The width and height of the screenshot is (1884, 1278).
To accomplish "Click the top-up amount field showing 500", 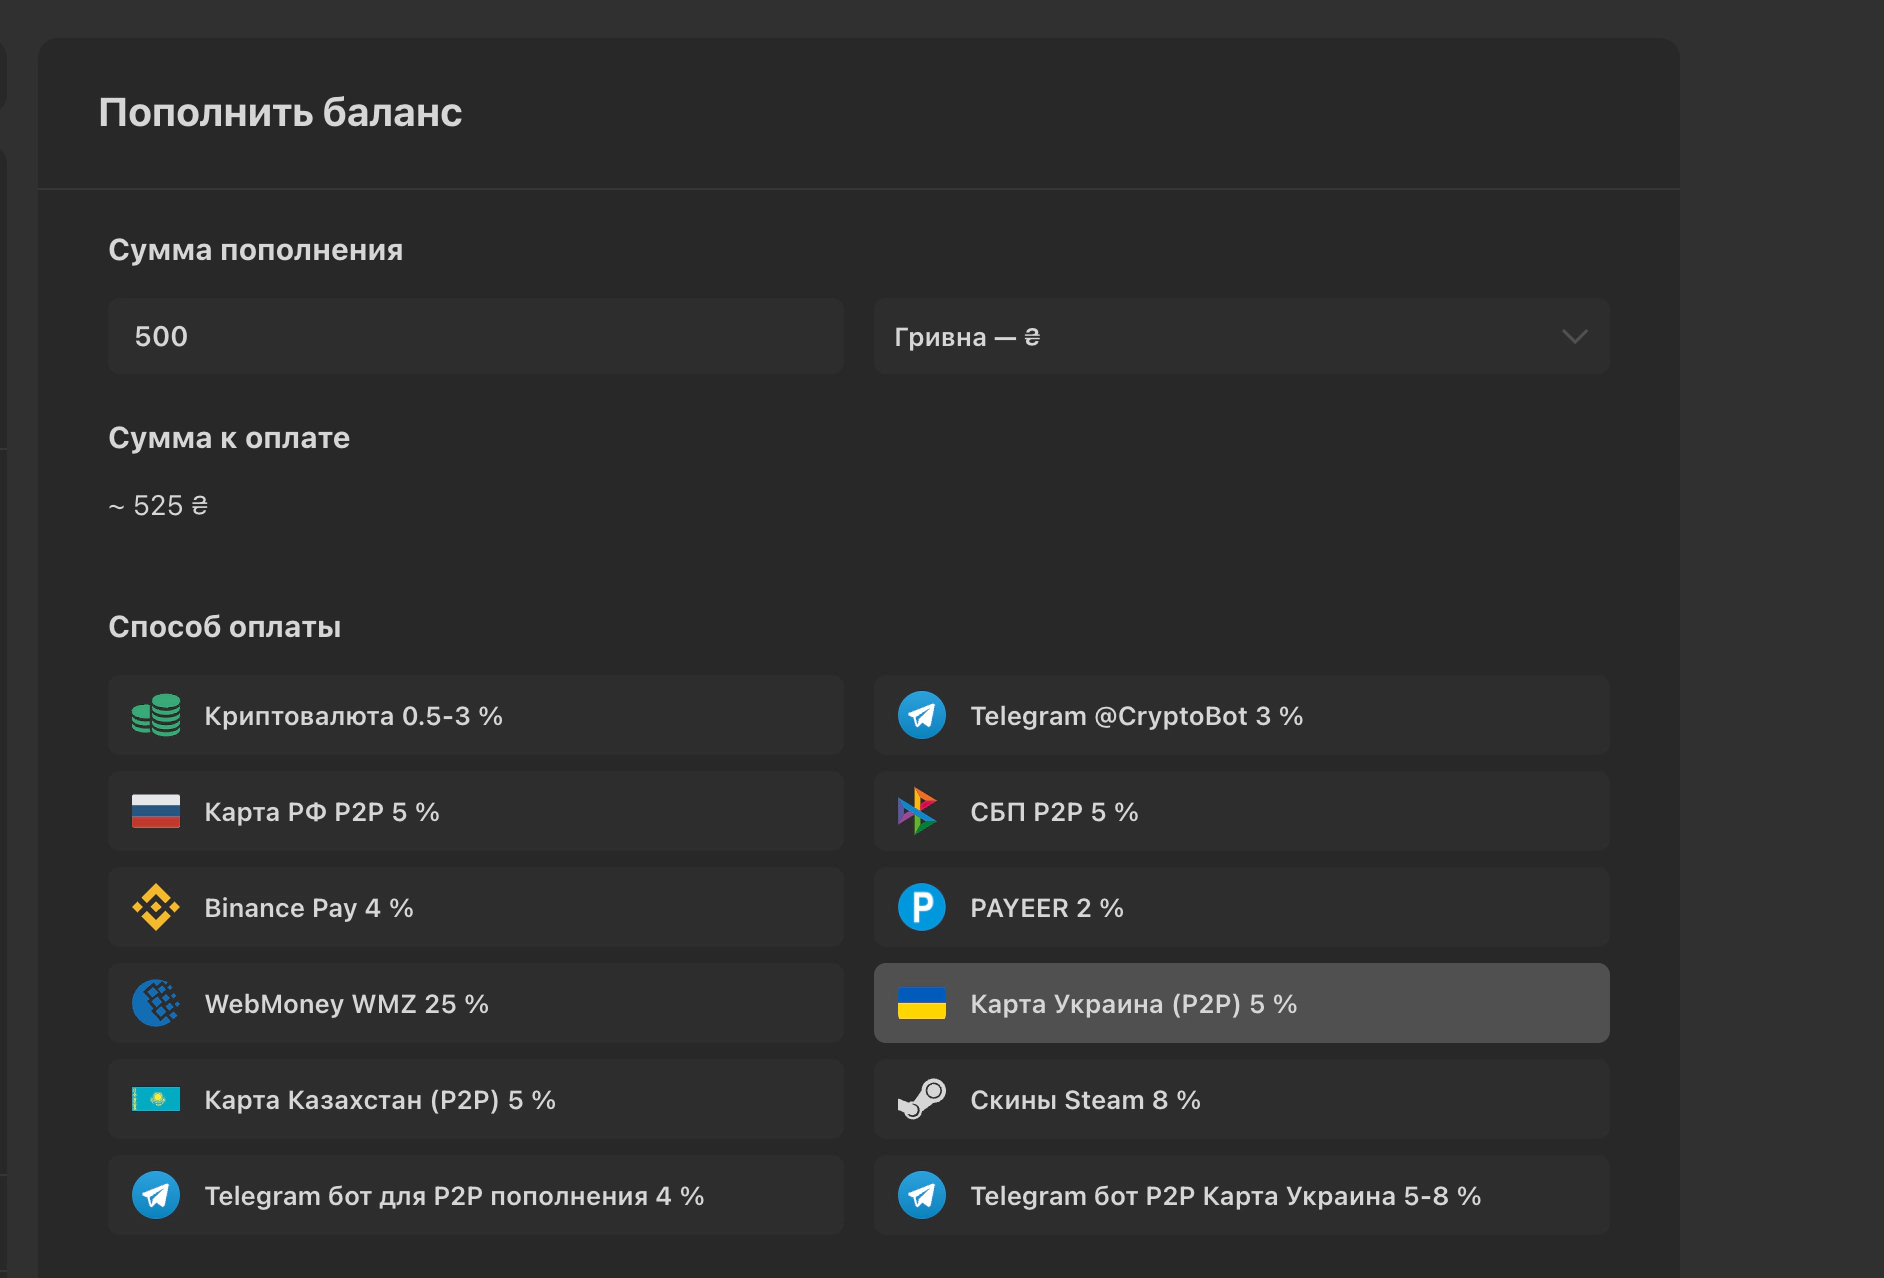I will pyautogui.click(x=475, y=337).
